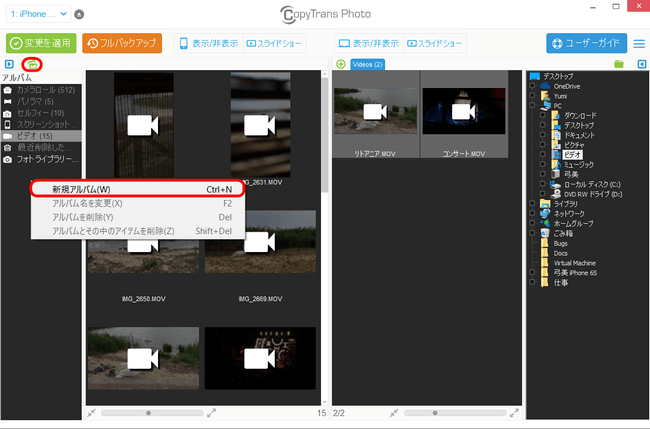This screenshot has height=429, width=650.
Task: Click the green add-folder plus icon on the PC side
Action: tap(341, 64)
